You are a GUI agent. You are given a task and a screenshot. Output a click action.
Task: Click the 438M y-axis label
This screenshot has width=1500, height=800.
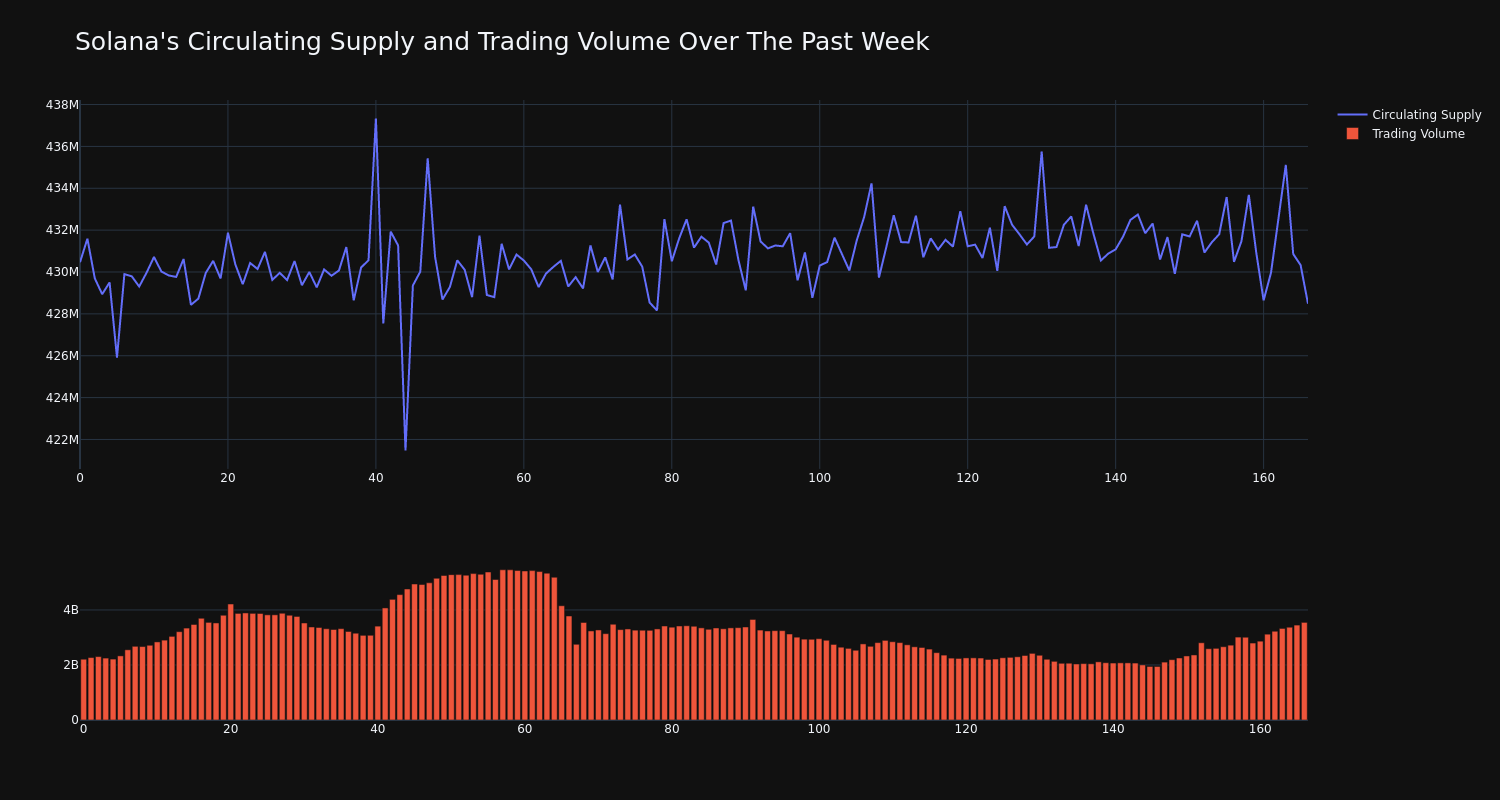[62, 105]
